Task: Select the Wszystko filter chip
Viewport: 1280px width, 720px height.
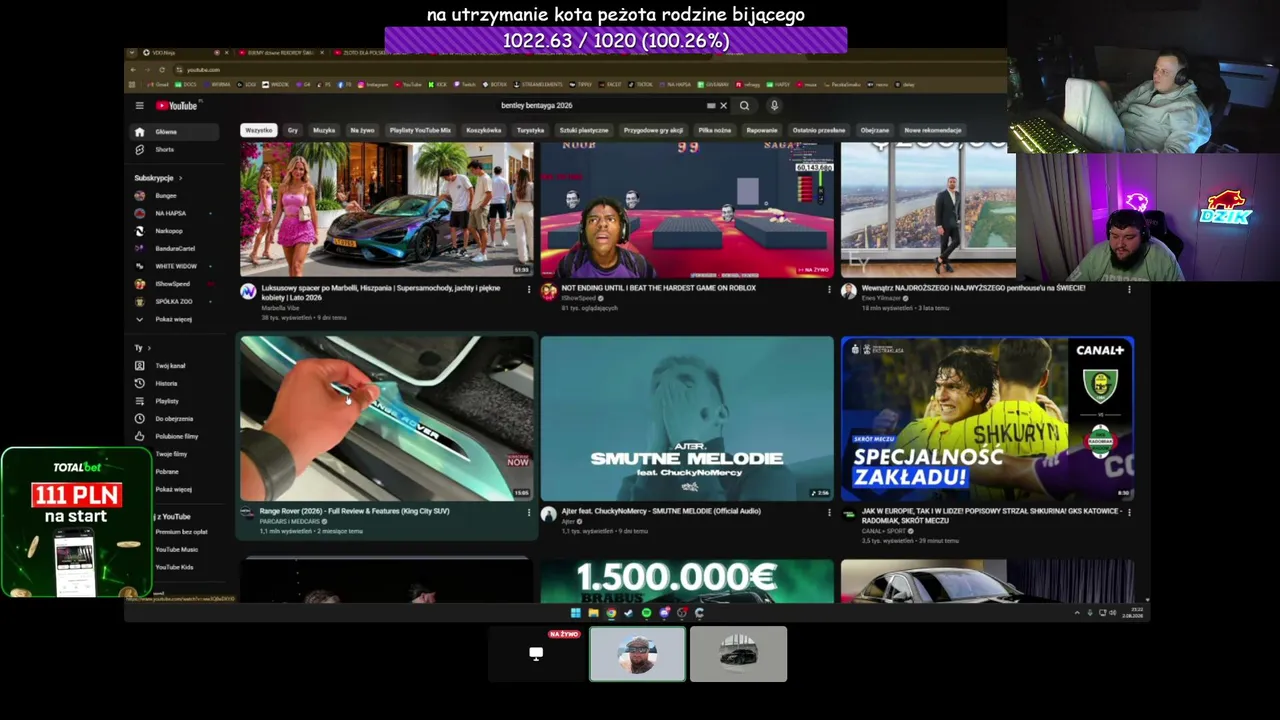Action: pyautogui.click(x=258, y=130)
